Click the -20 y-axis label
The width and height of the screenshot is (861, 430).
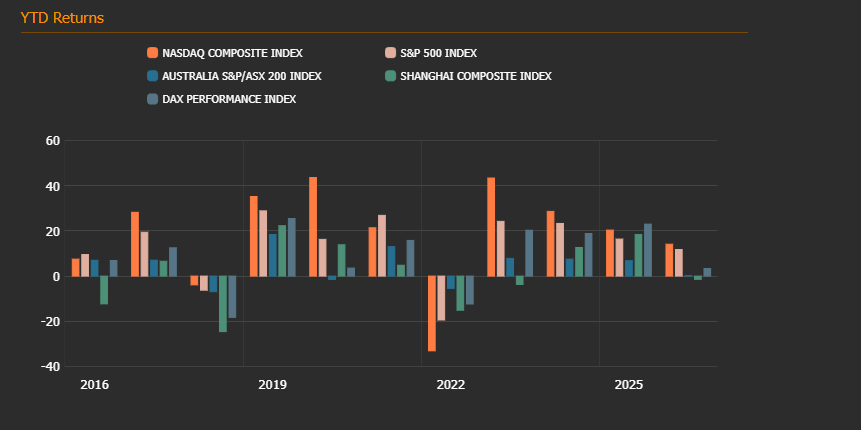pyautogui.click(x=49, y=322)
